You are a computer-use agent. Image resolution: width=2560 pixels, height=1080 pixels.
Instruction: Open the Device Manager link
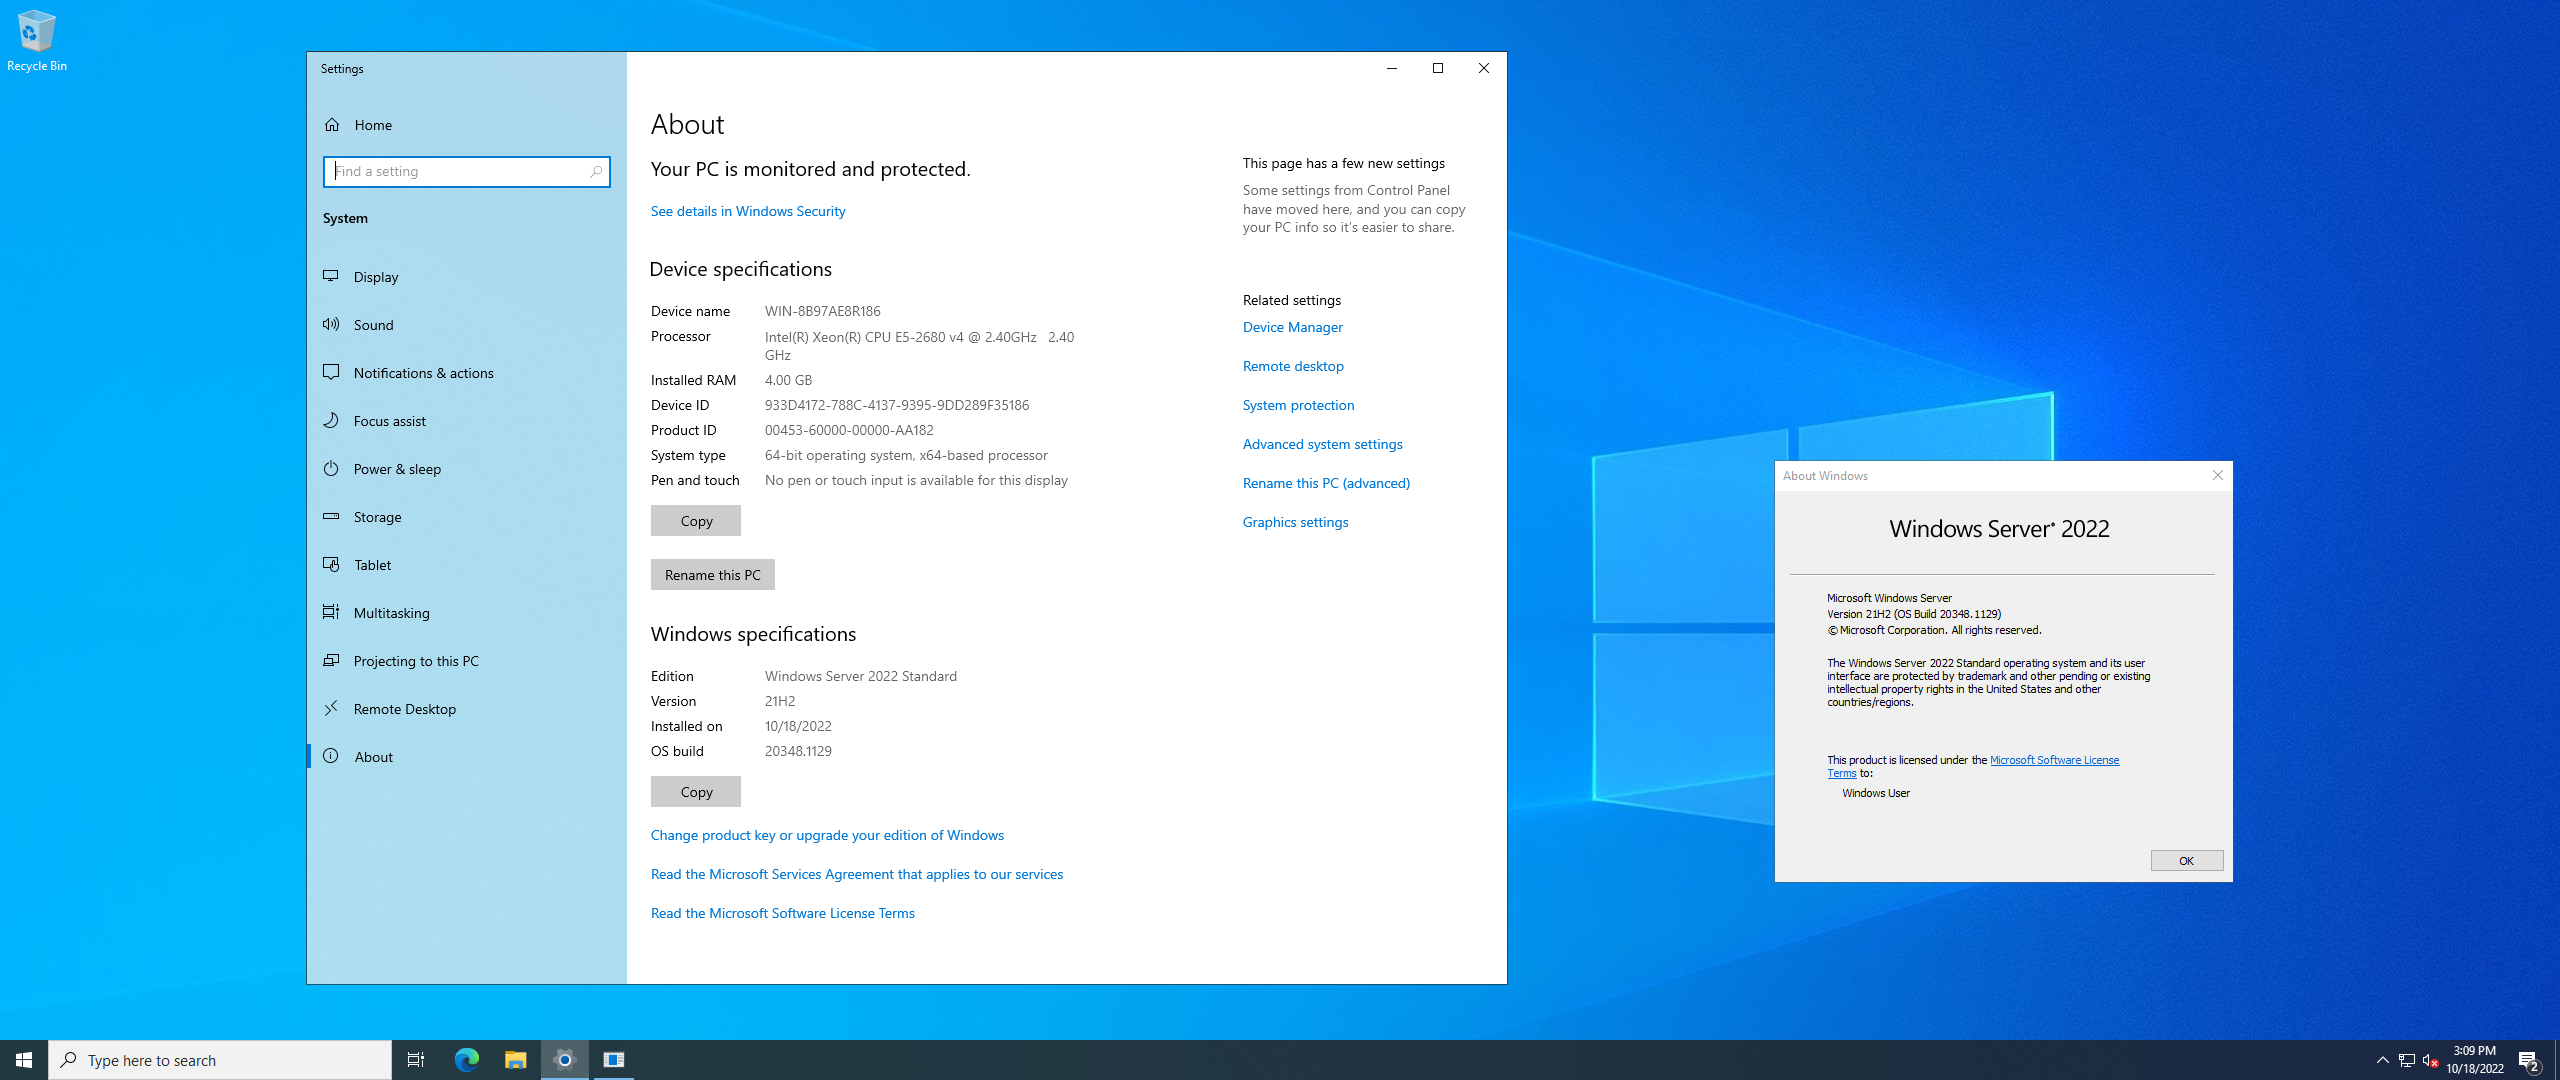tap(1293, 327)
